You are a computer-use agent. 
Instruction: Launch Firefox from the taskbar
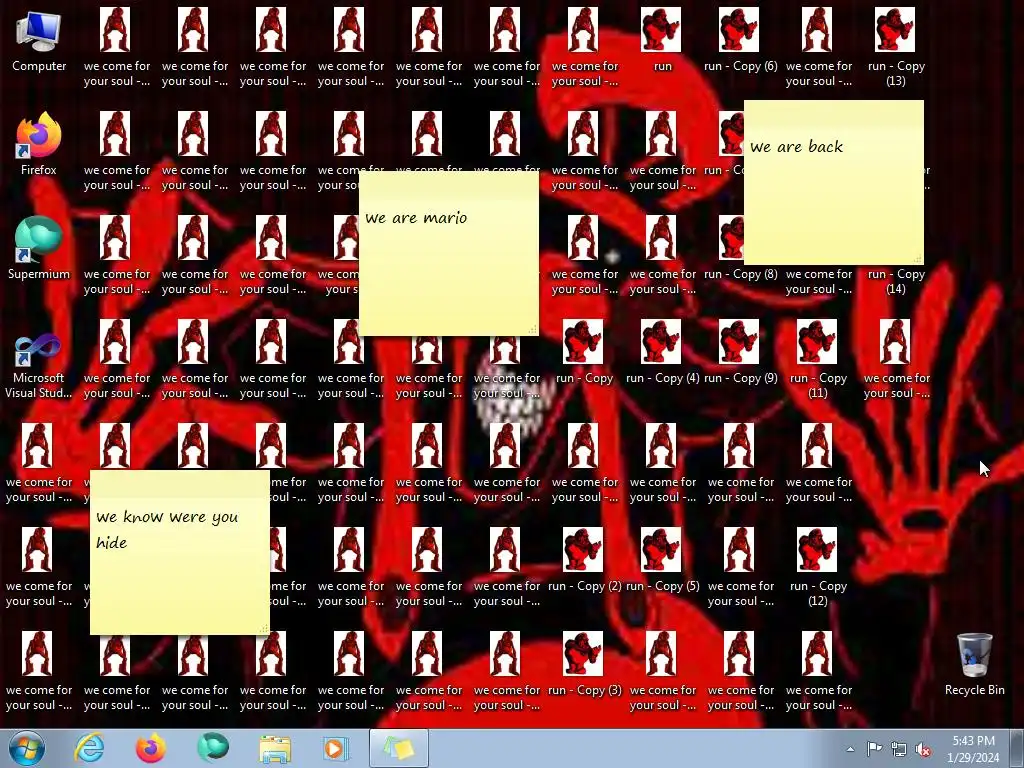point(151,748)
